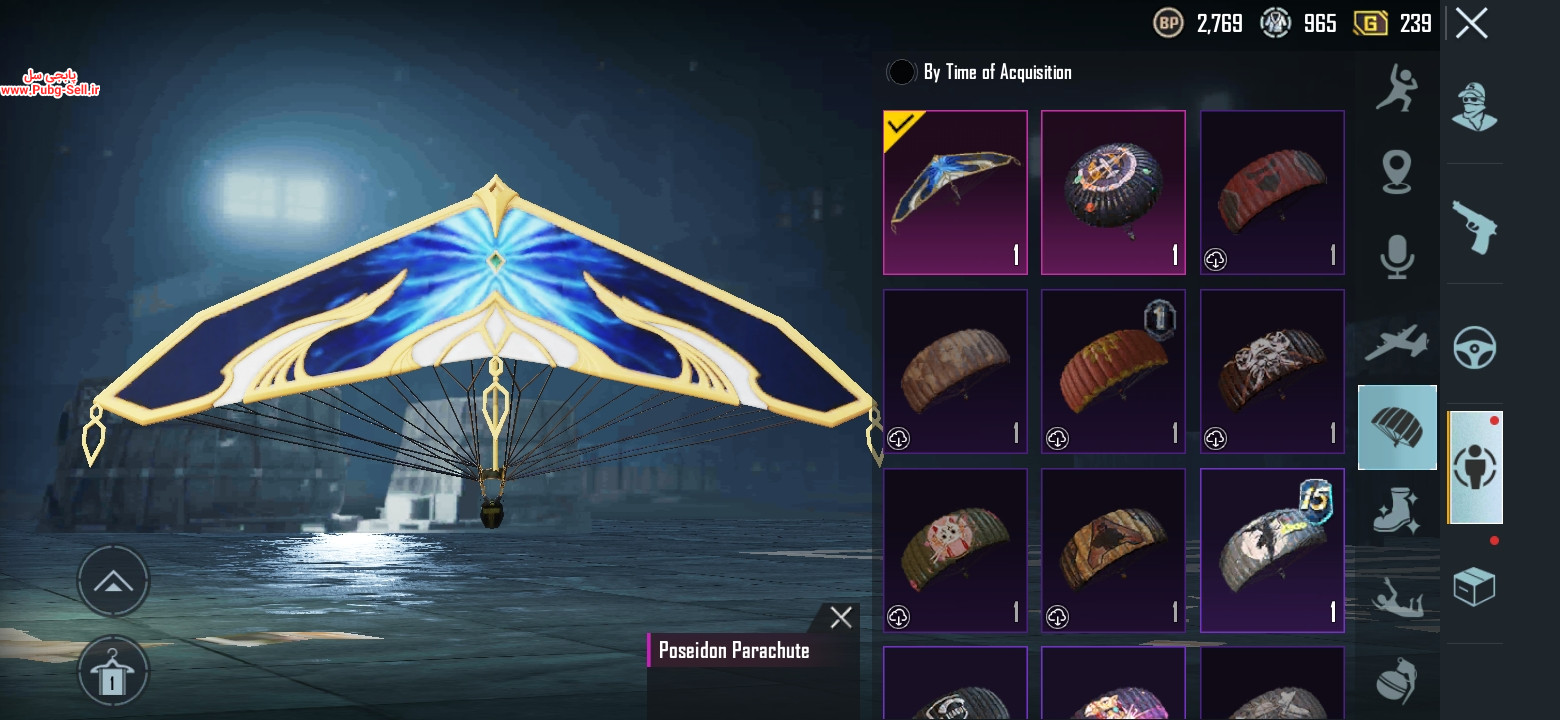Screen dimensions: 1560x720
Task: Open the shoes footwear category icon
Action: tap(1397, 510)
